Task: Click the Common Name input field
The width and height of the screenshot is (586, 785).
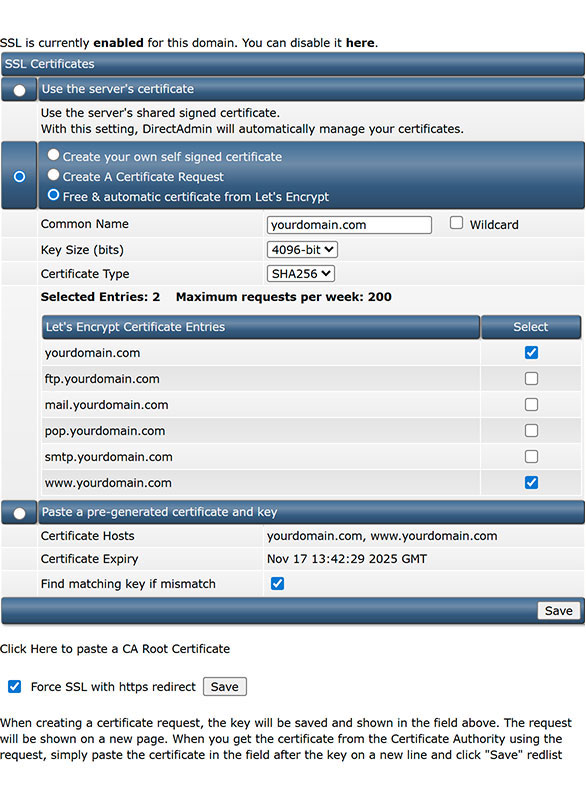Action: [x=349, y=225]
